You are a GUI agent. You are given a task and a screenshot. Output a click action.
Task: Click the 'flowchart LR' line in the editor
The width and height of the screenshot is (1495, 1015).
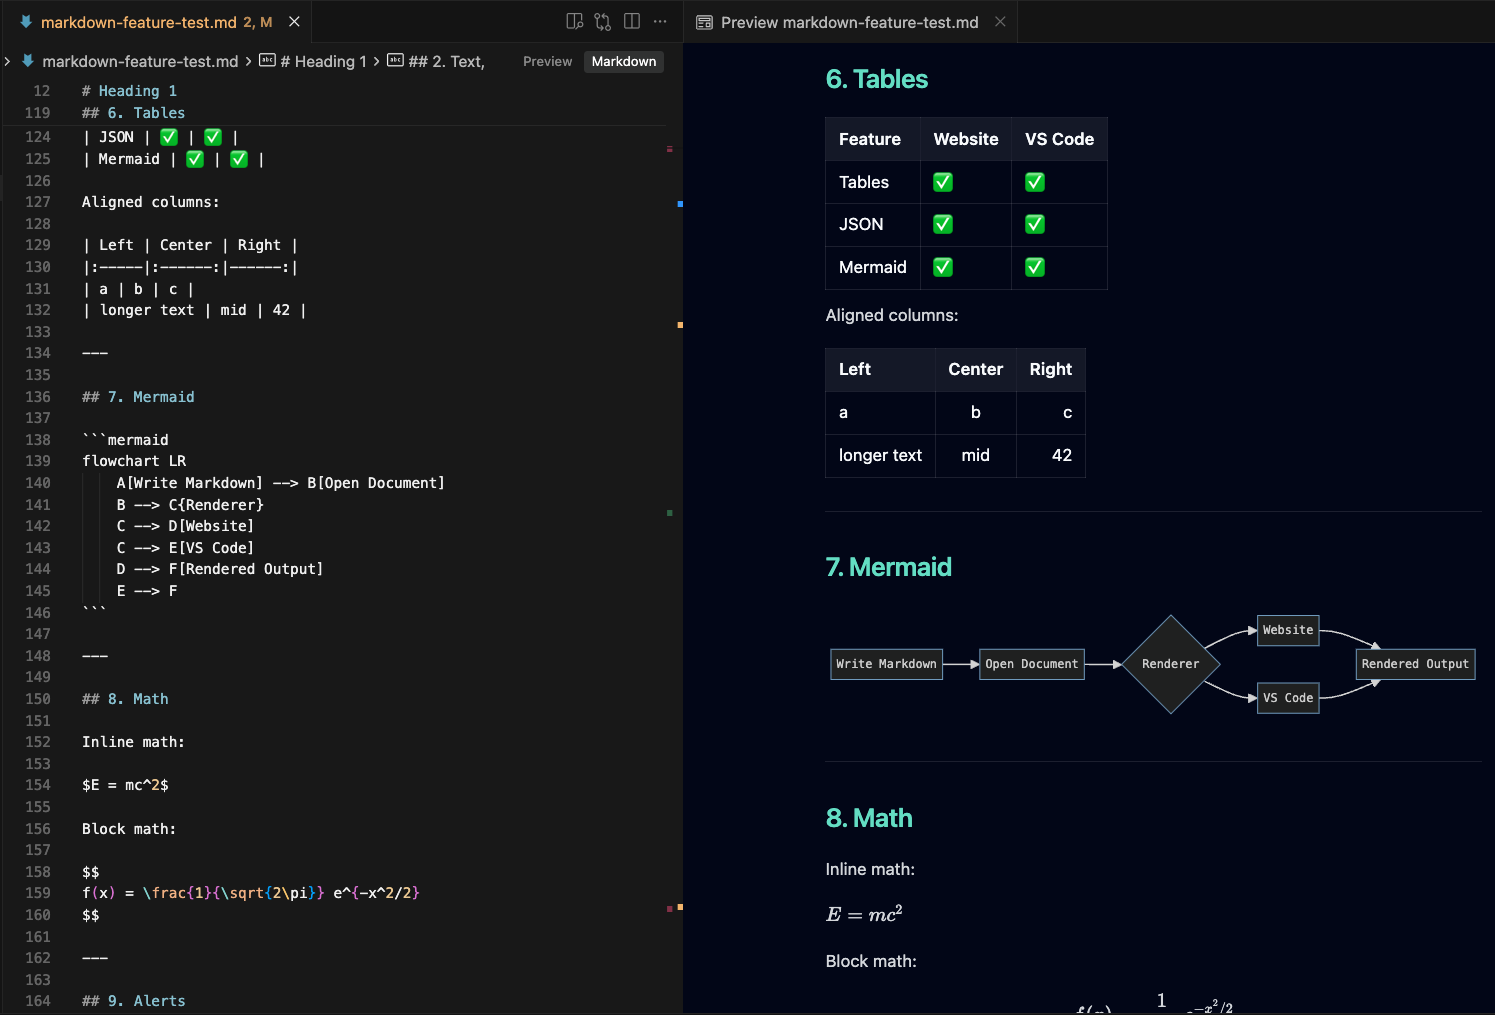134,461
